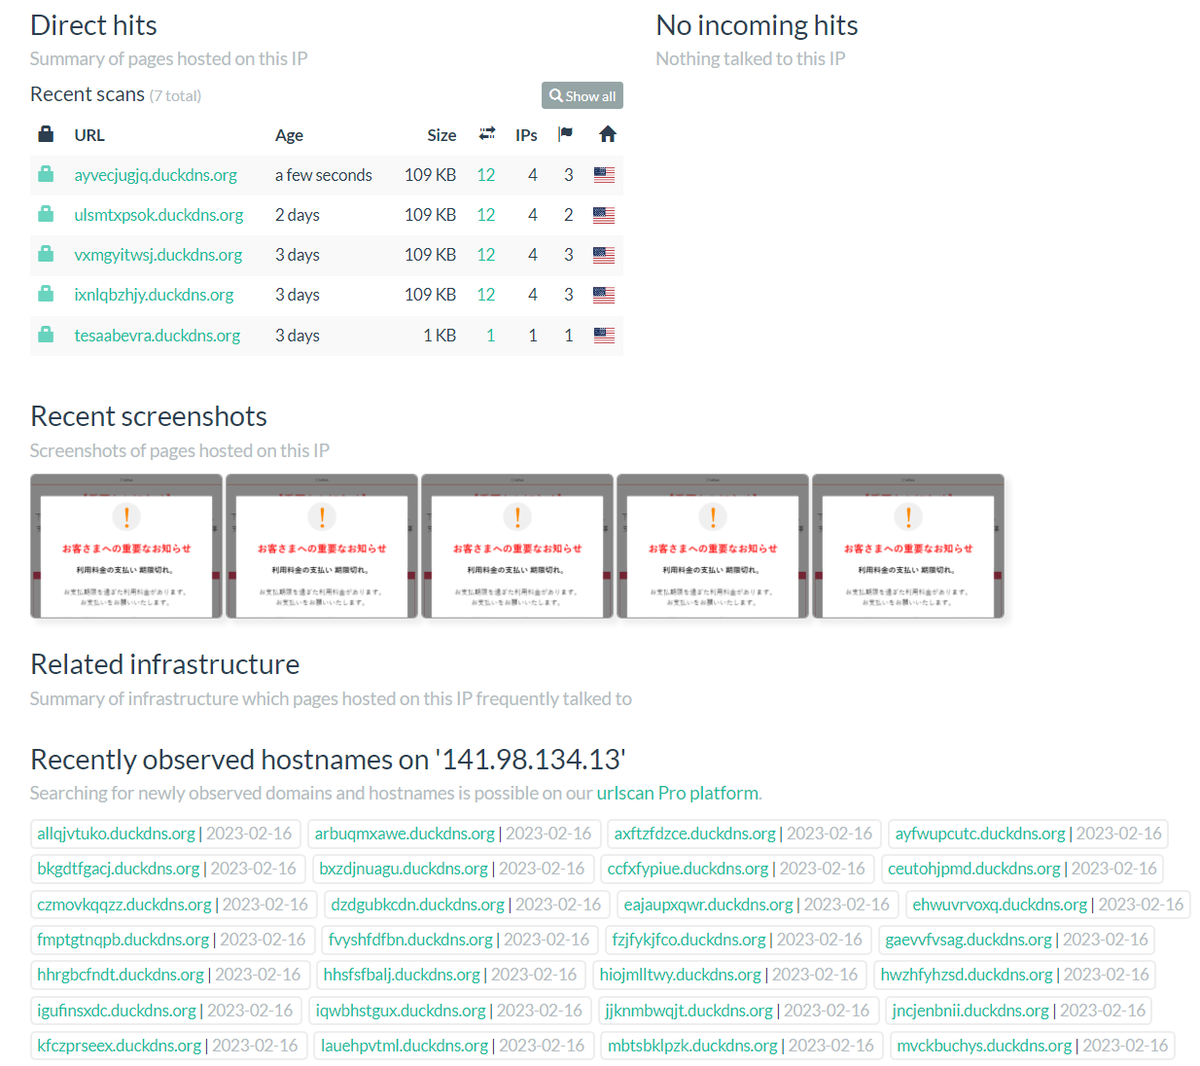Click hostname iqwbhstgux.duckdns.org

(x=401, y=1011)
